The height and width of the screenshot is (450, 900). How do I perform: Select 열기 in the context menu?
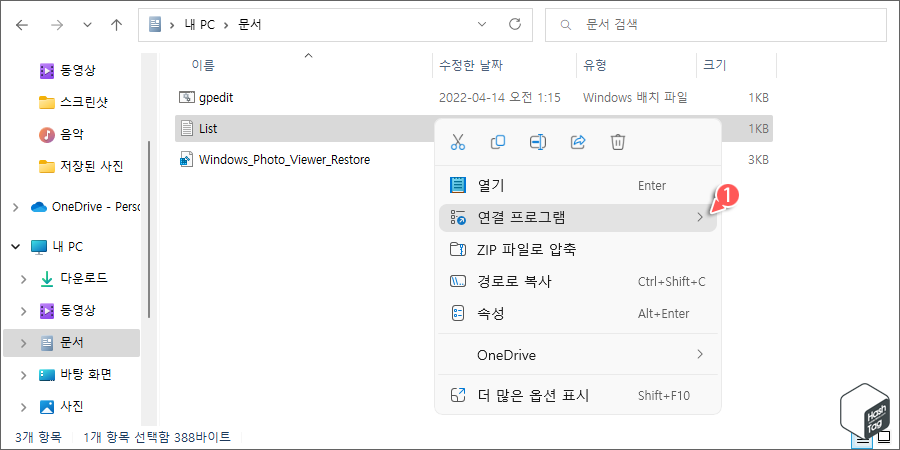577,185
